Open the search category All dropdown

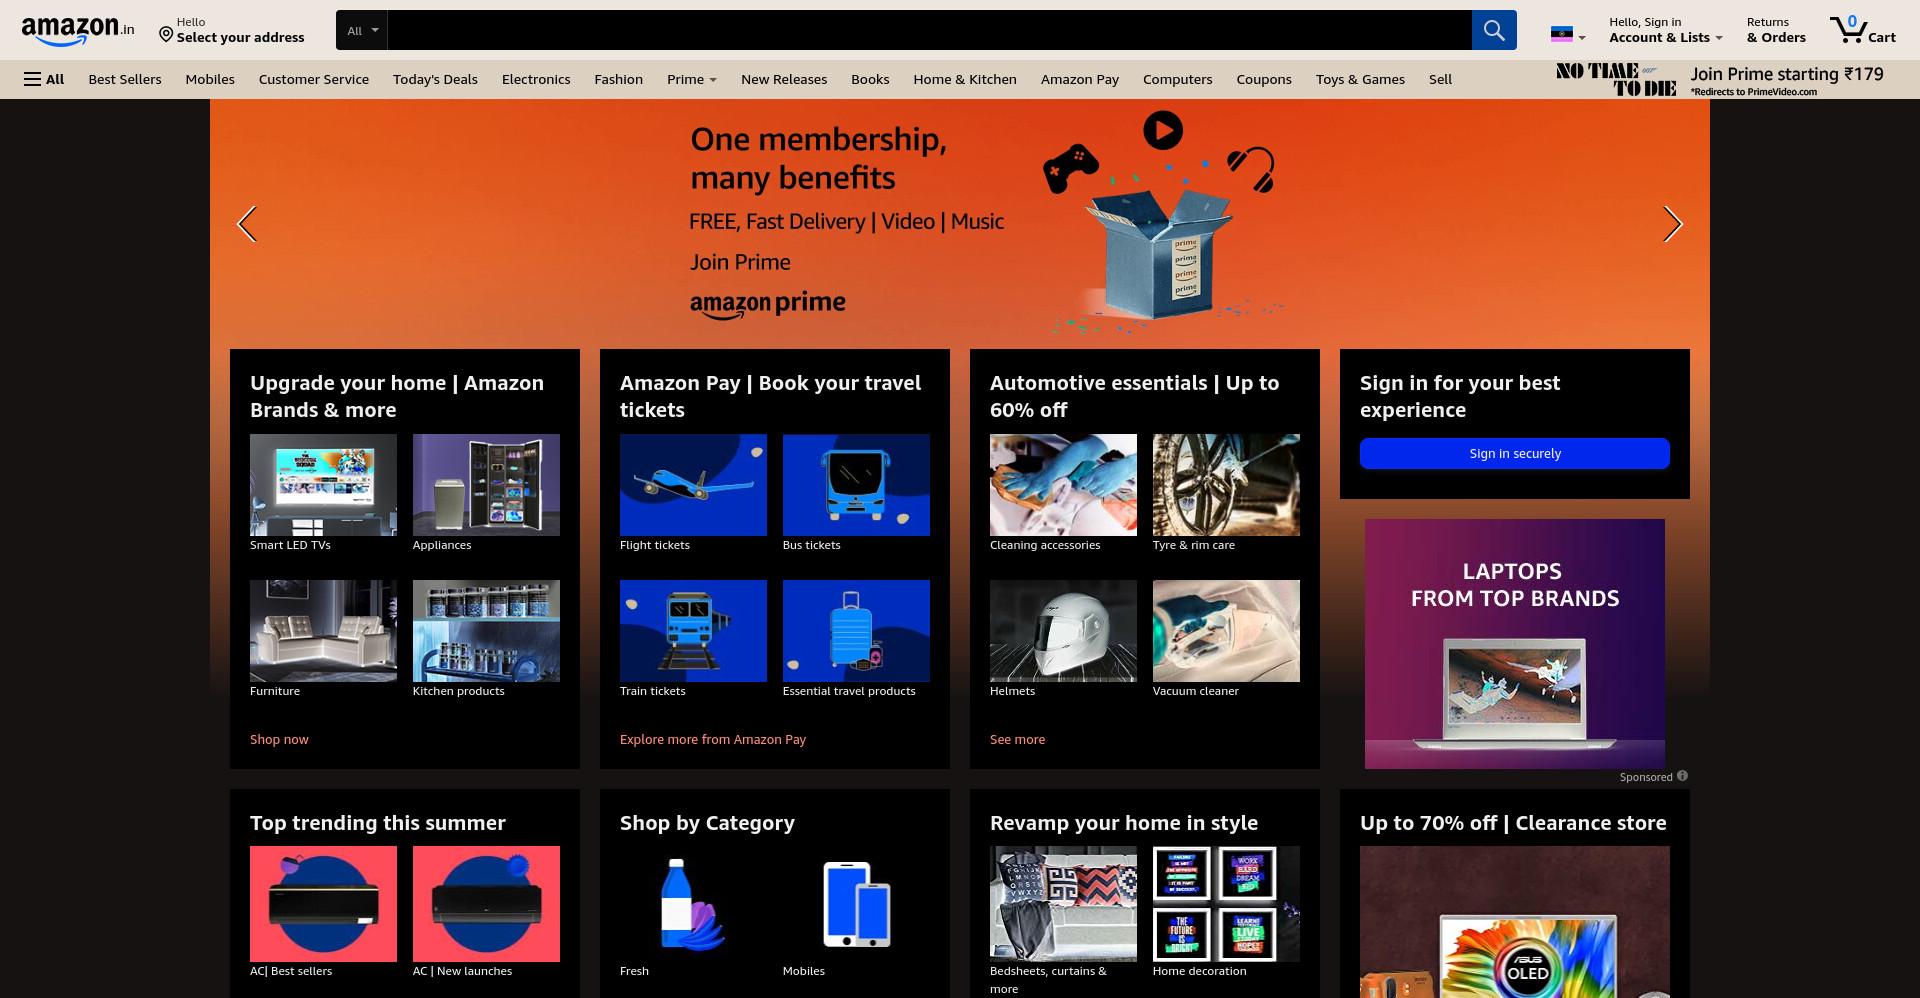coord(362,30)
